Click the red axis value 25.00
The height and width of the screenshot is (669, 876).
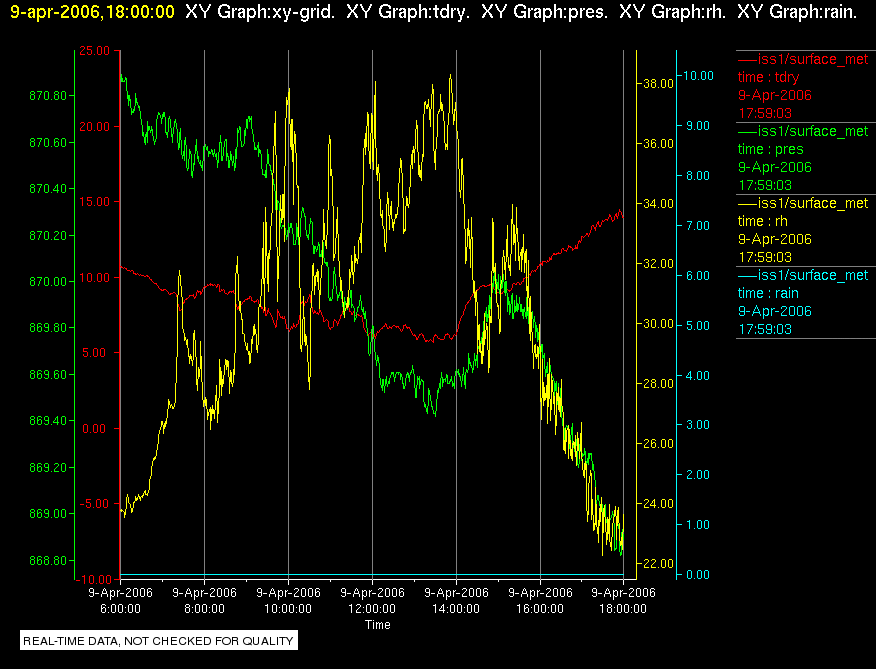(x=94, y=51)
